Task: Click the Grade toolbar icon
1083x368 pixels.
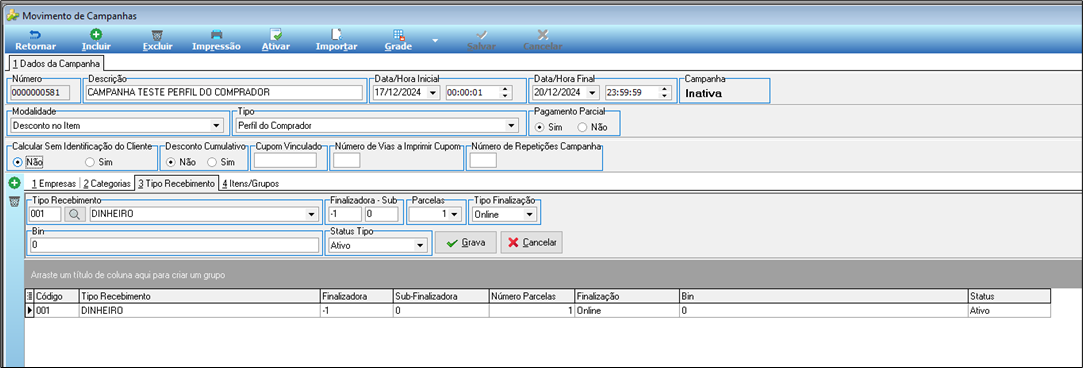Action: coord(399,34)
